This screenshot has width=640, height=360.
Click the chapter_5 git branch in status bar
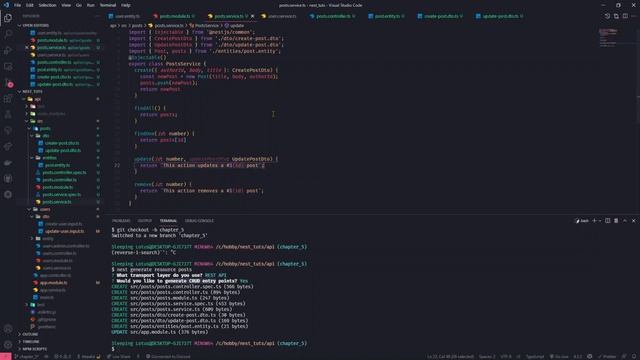point(27,357)
